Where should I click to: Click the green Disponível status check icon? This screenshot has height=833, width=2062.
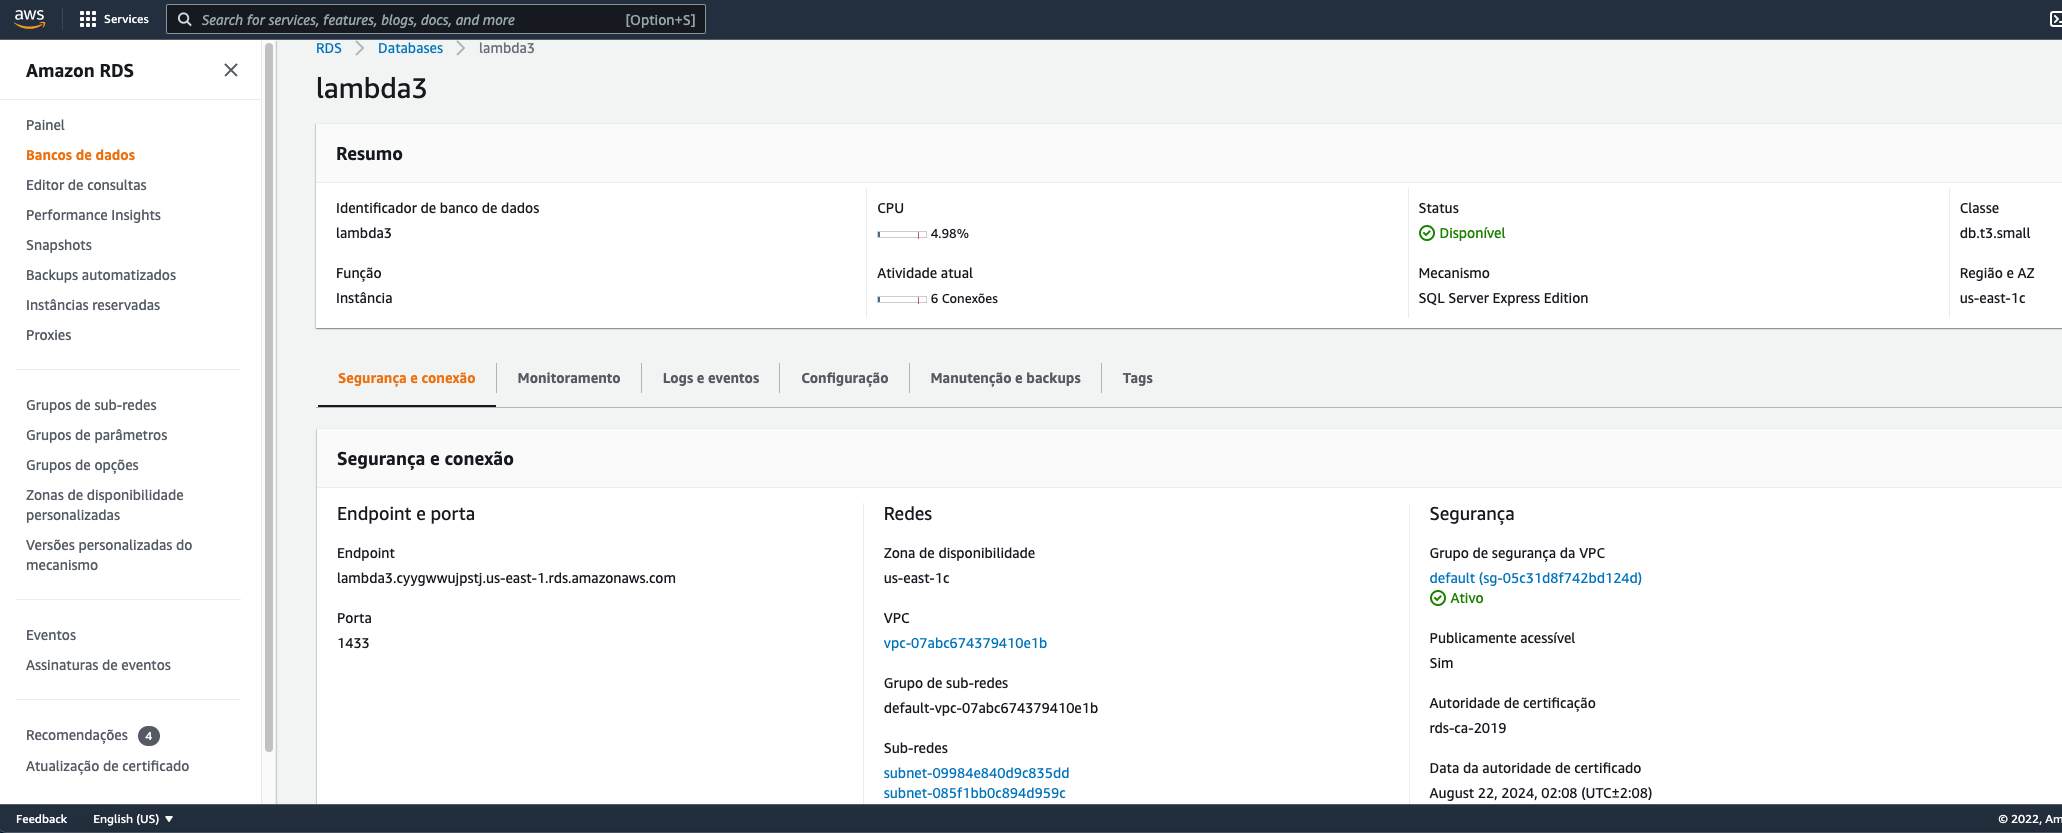(x=1427, y=233)
